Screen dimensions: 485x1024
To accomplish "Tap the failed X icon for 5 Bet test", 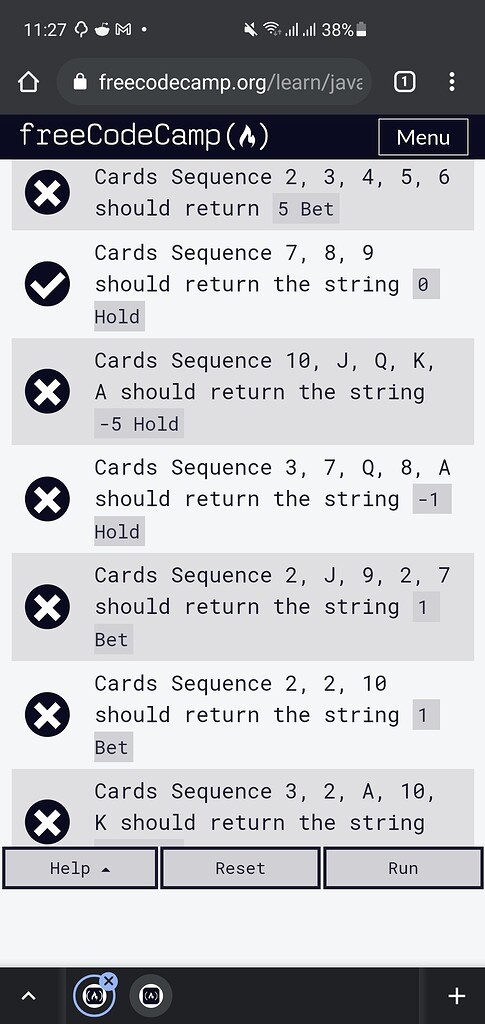I will (x=47, y=192).
